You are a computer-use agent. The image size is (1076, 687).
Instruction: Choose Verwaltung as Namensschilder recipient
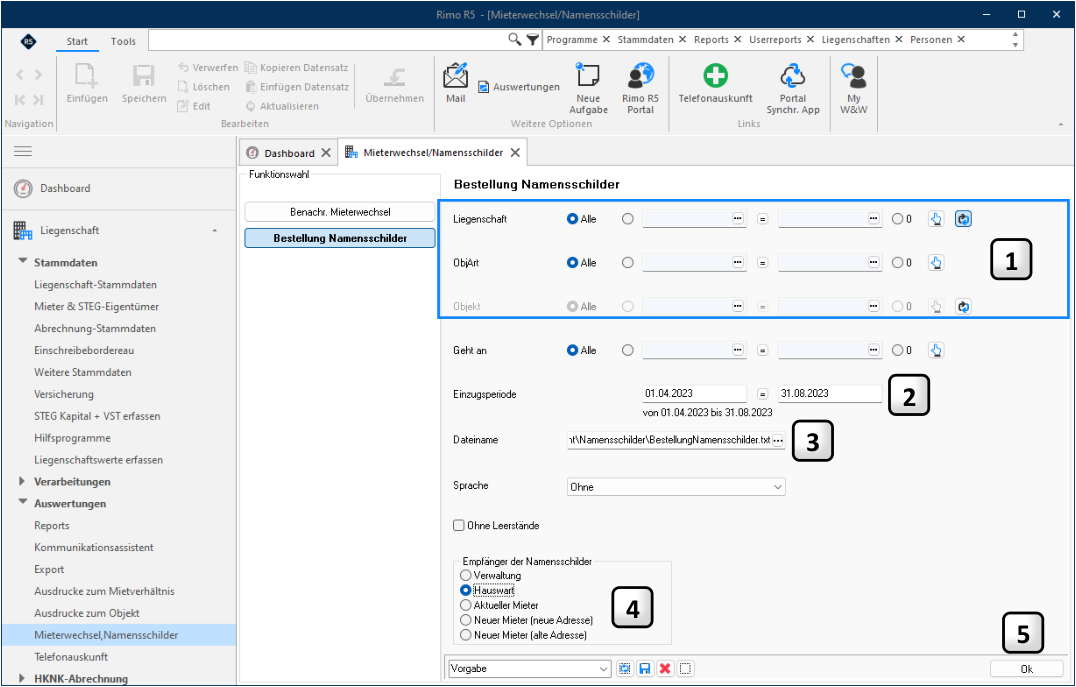point(491,575)
